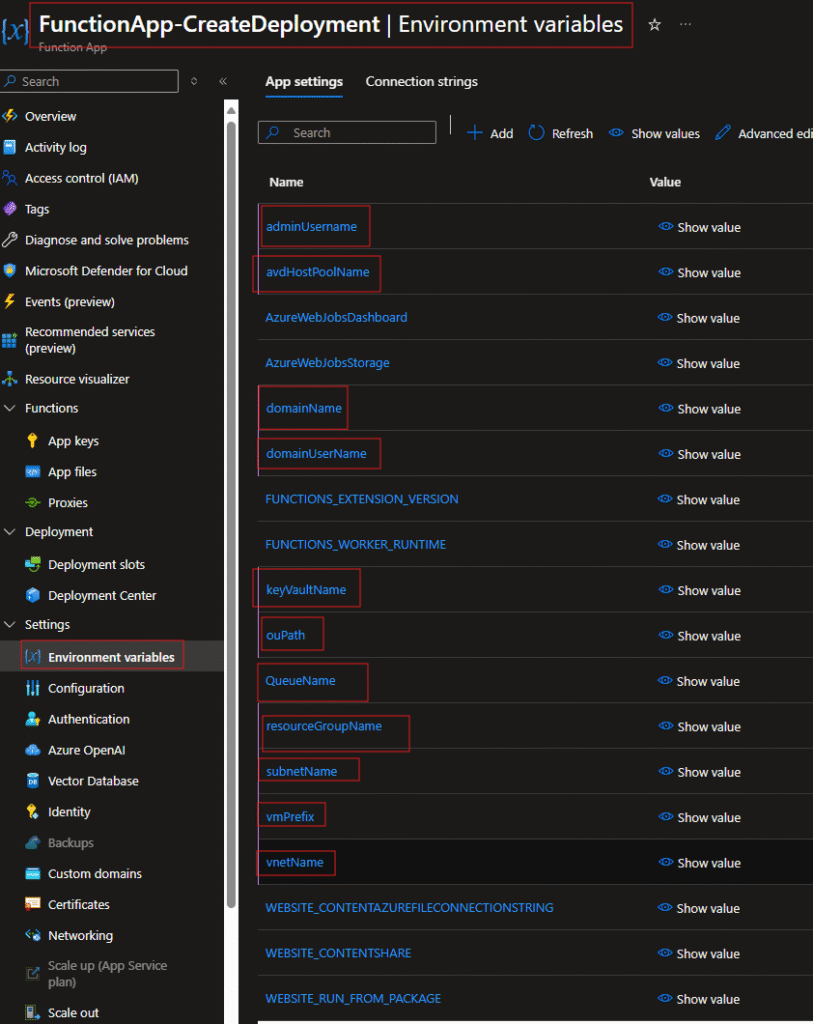Show value for ouPath

point(699,635)
